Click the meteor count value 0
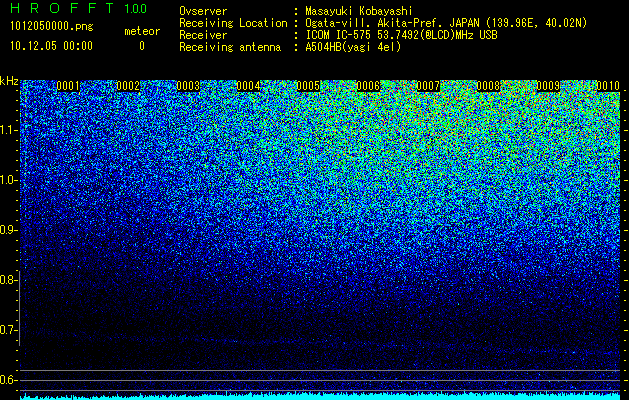 (x=142, y=46)
